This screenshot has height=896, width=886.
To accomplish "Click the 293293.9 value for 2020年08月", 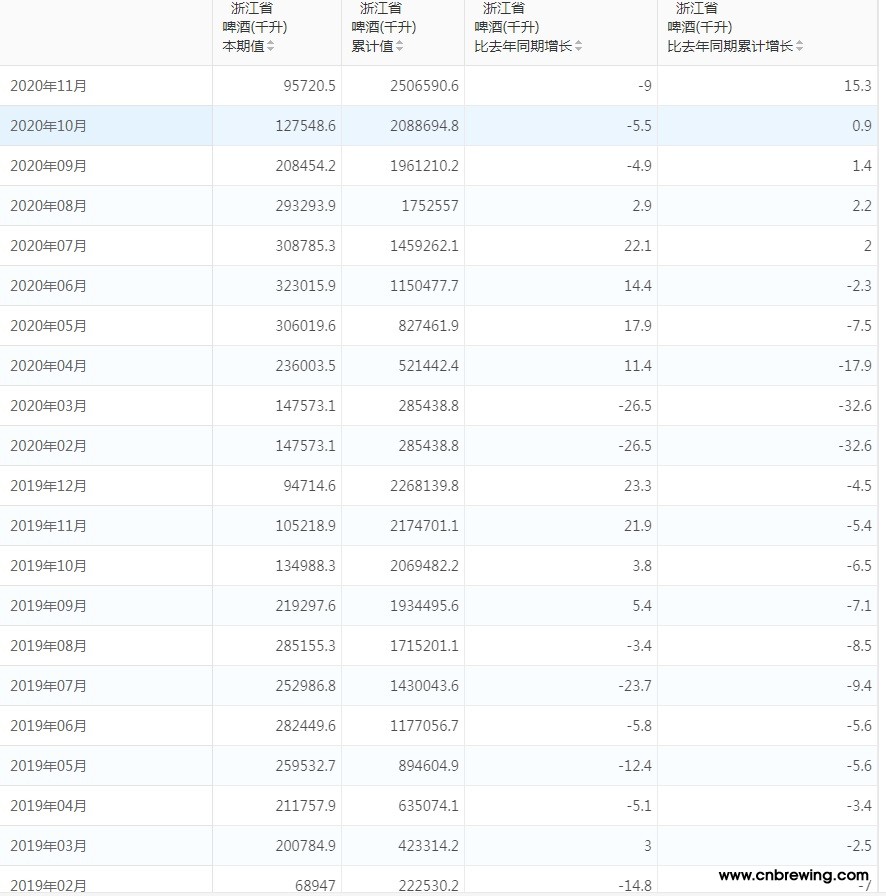I will pyautogui.click(x=309, y=206).
